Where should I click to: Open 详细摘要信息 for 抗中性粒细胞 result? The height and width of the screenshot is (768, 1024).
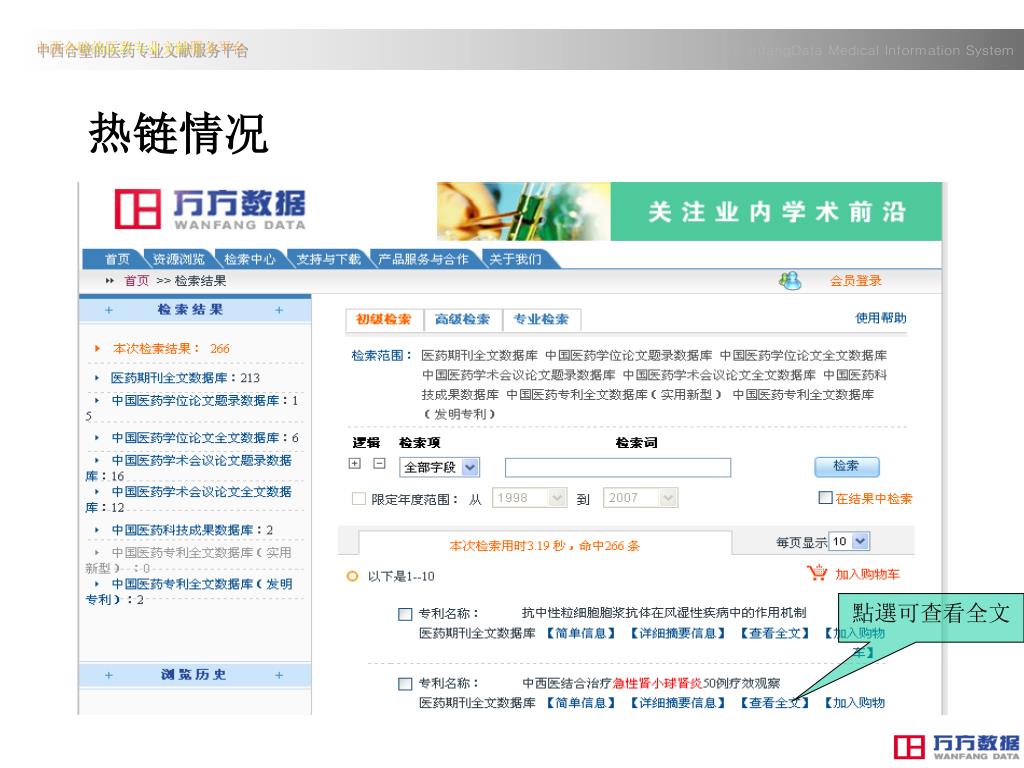(678, 633)
